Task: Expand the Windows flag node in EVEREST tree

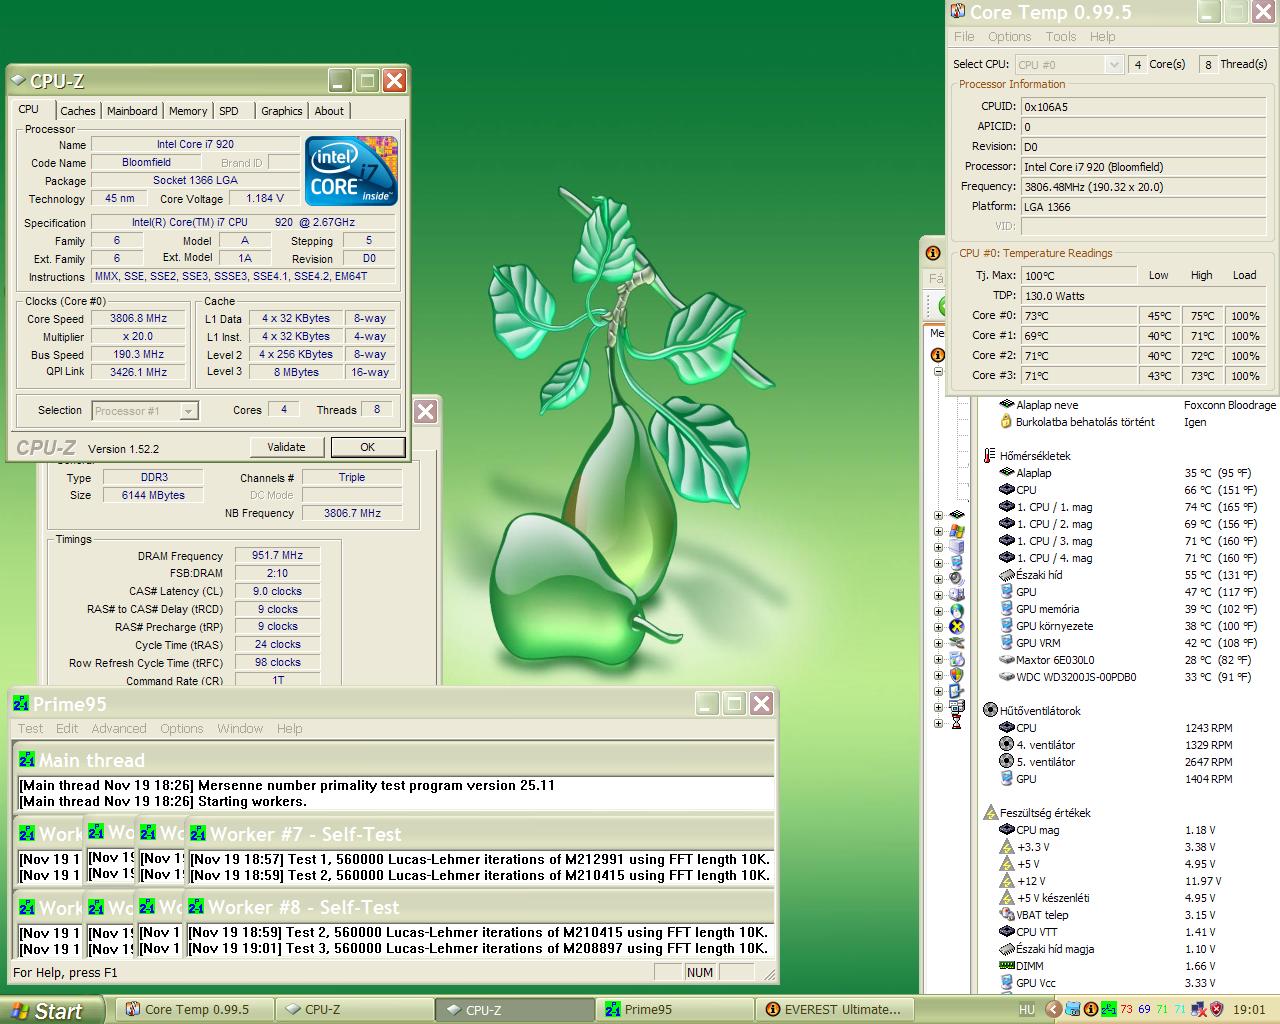Action: tap(938, 531)
